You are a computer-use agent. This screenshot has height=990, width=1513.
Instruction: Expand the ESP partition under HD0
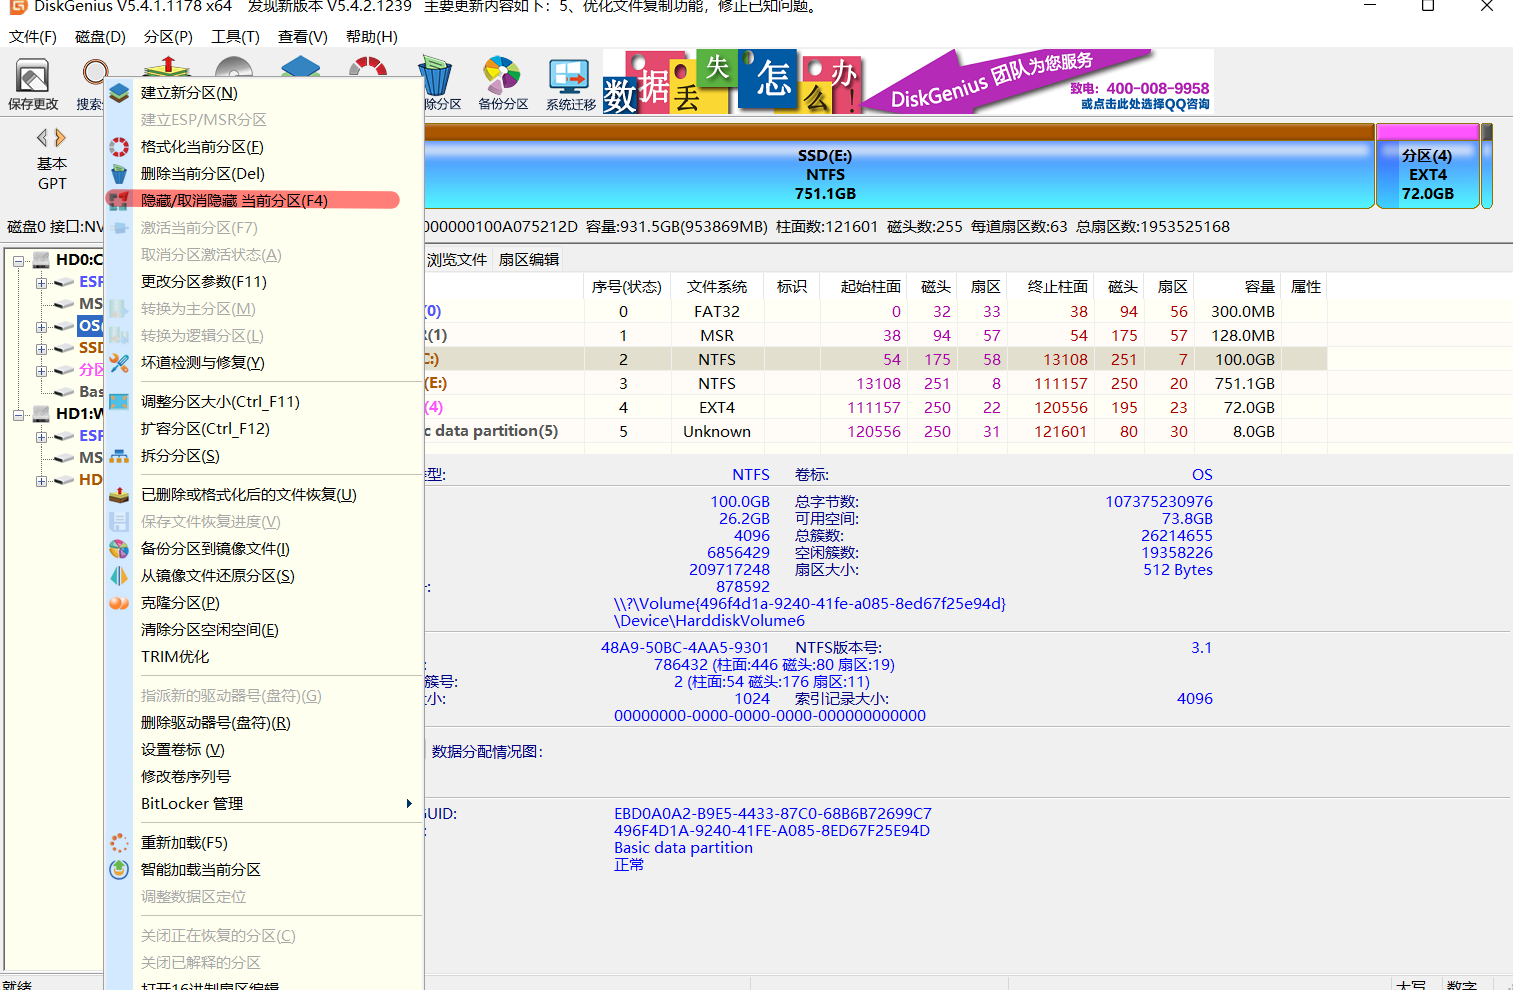41,282
